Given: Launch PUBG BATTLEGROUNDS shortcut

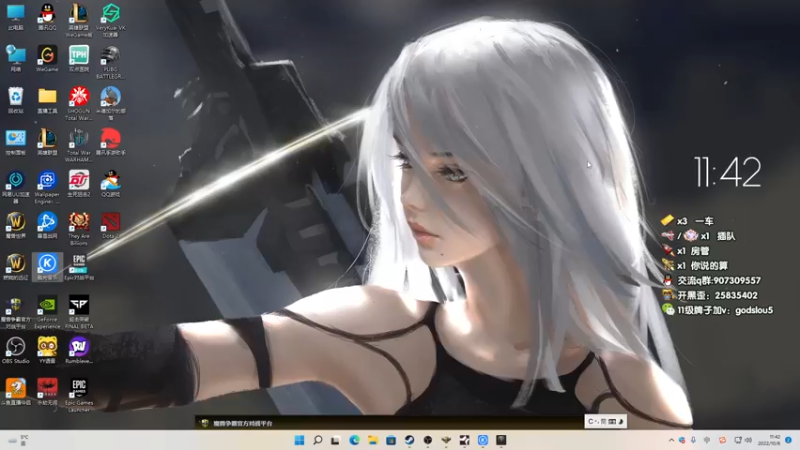Looking at the screenshot, I should tap(111, 62).
